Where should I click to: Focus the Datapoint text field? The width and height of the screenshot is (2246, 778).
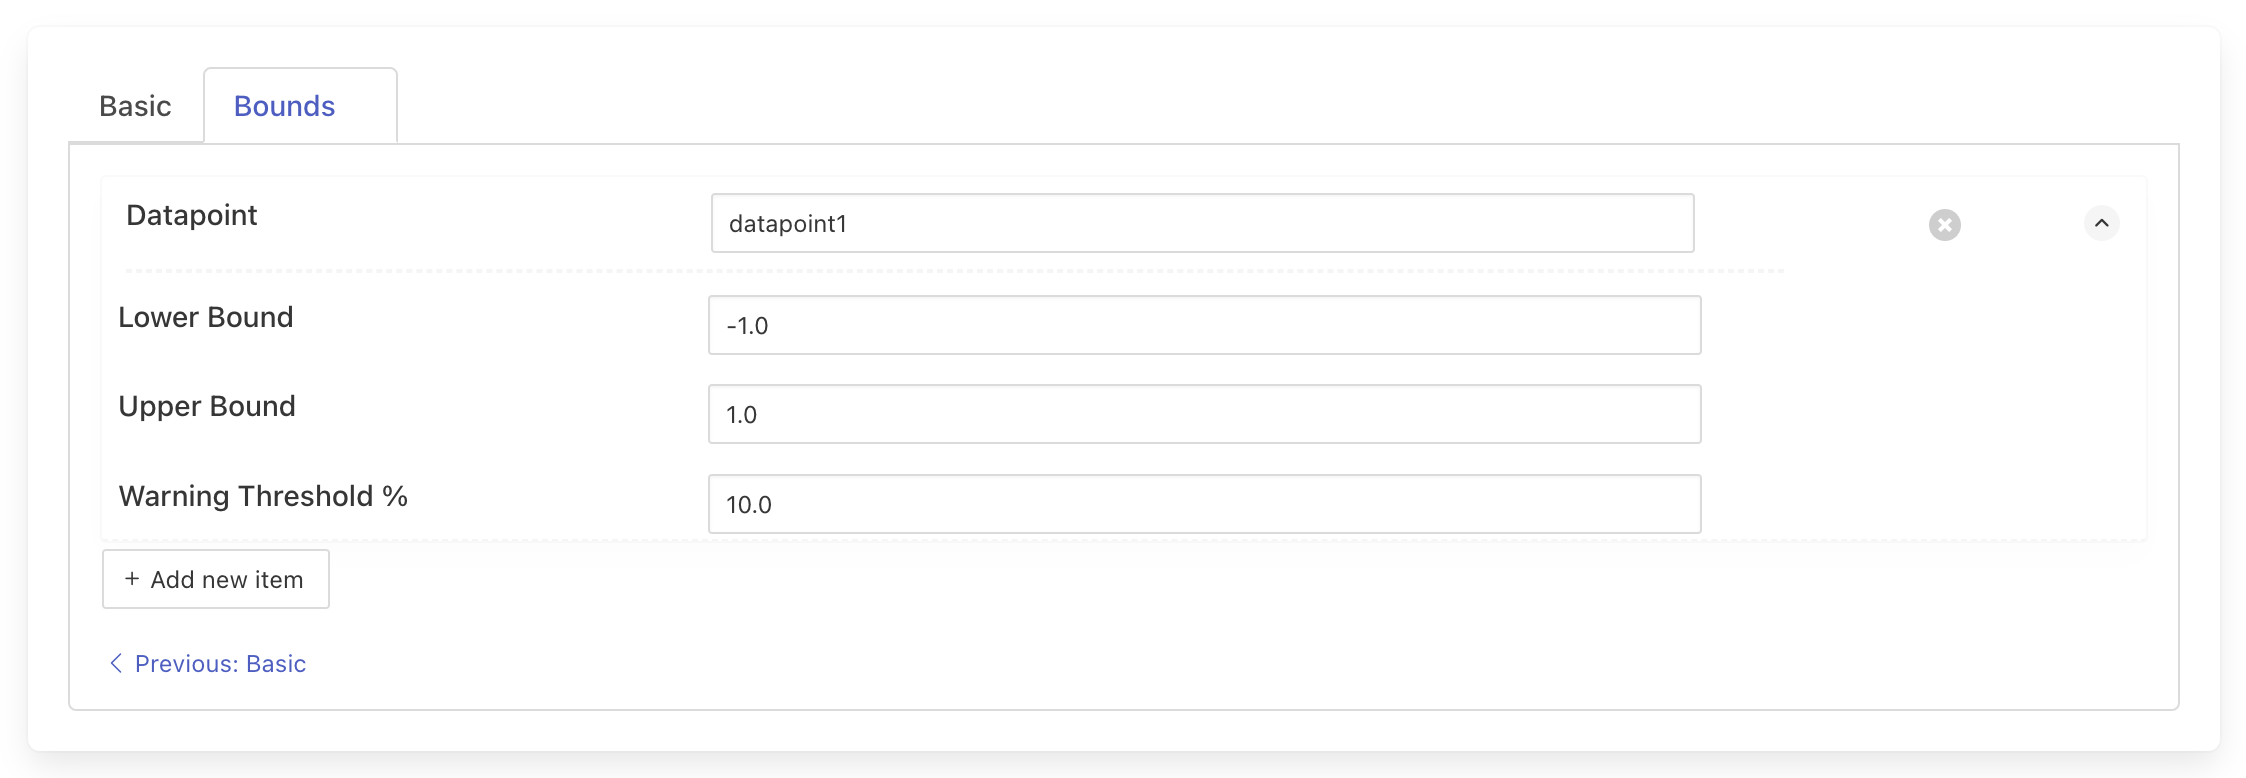1202,224
